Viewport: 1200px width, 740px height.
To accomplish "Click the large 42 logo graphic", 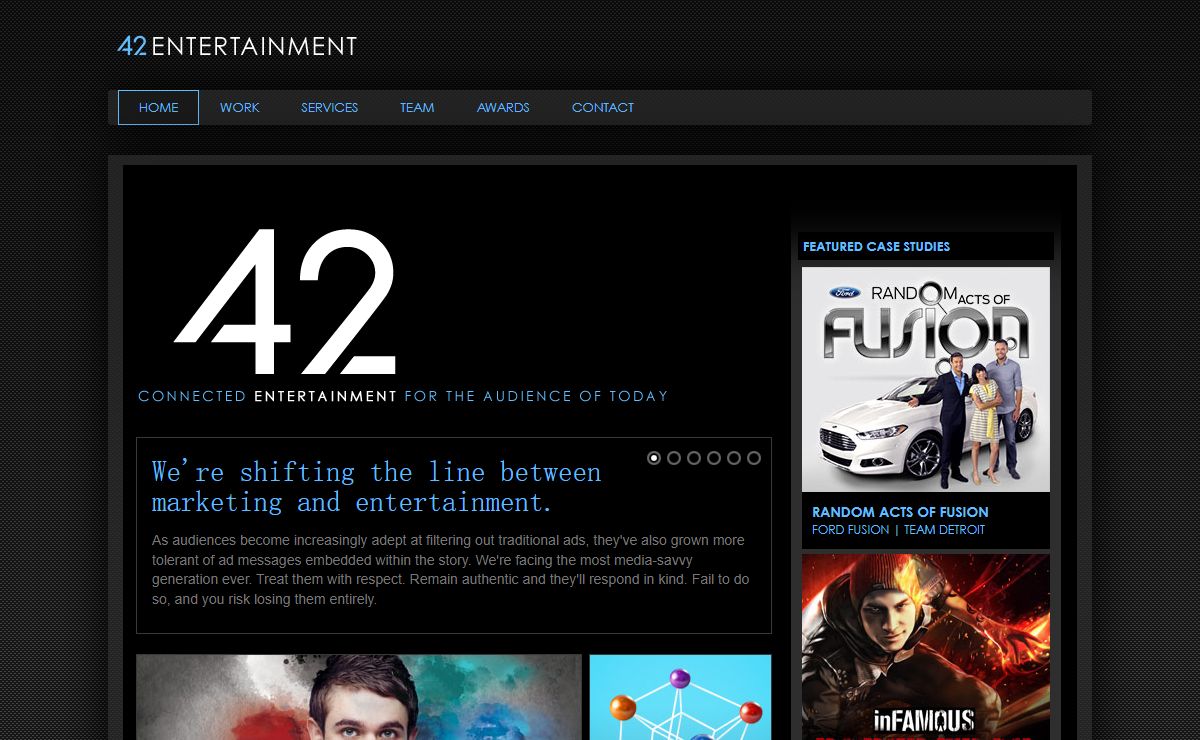I will (x=285, y=302).
